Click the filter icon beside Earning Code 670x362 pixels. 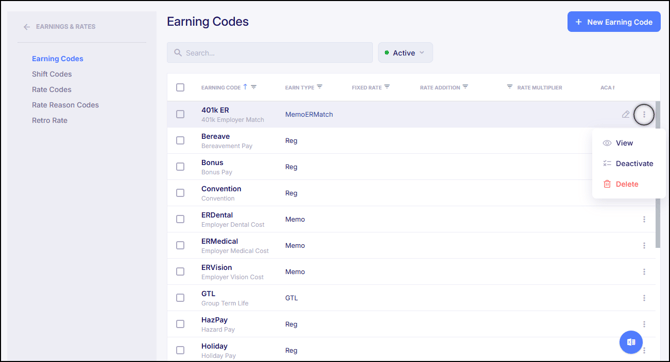[x=253, y=87]
